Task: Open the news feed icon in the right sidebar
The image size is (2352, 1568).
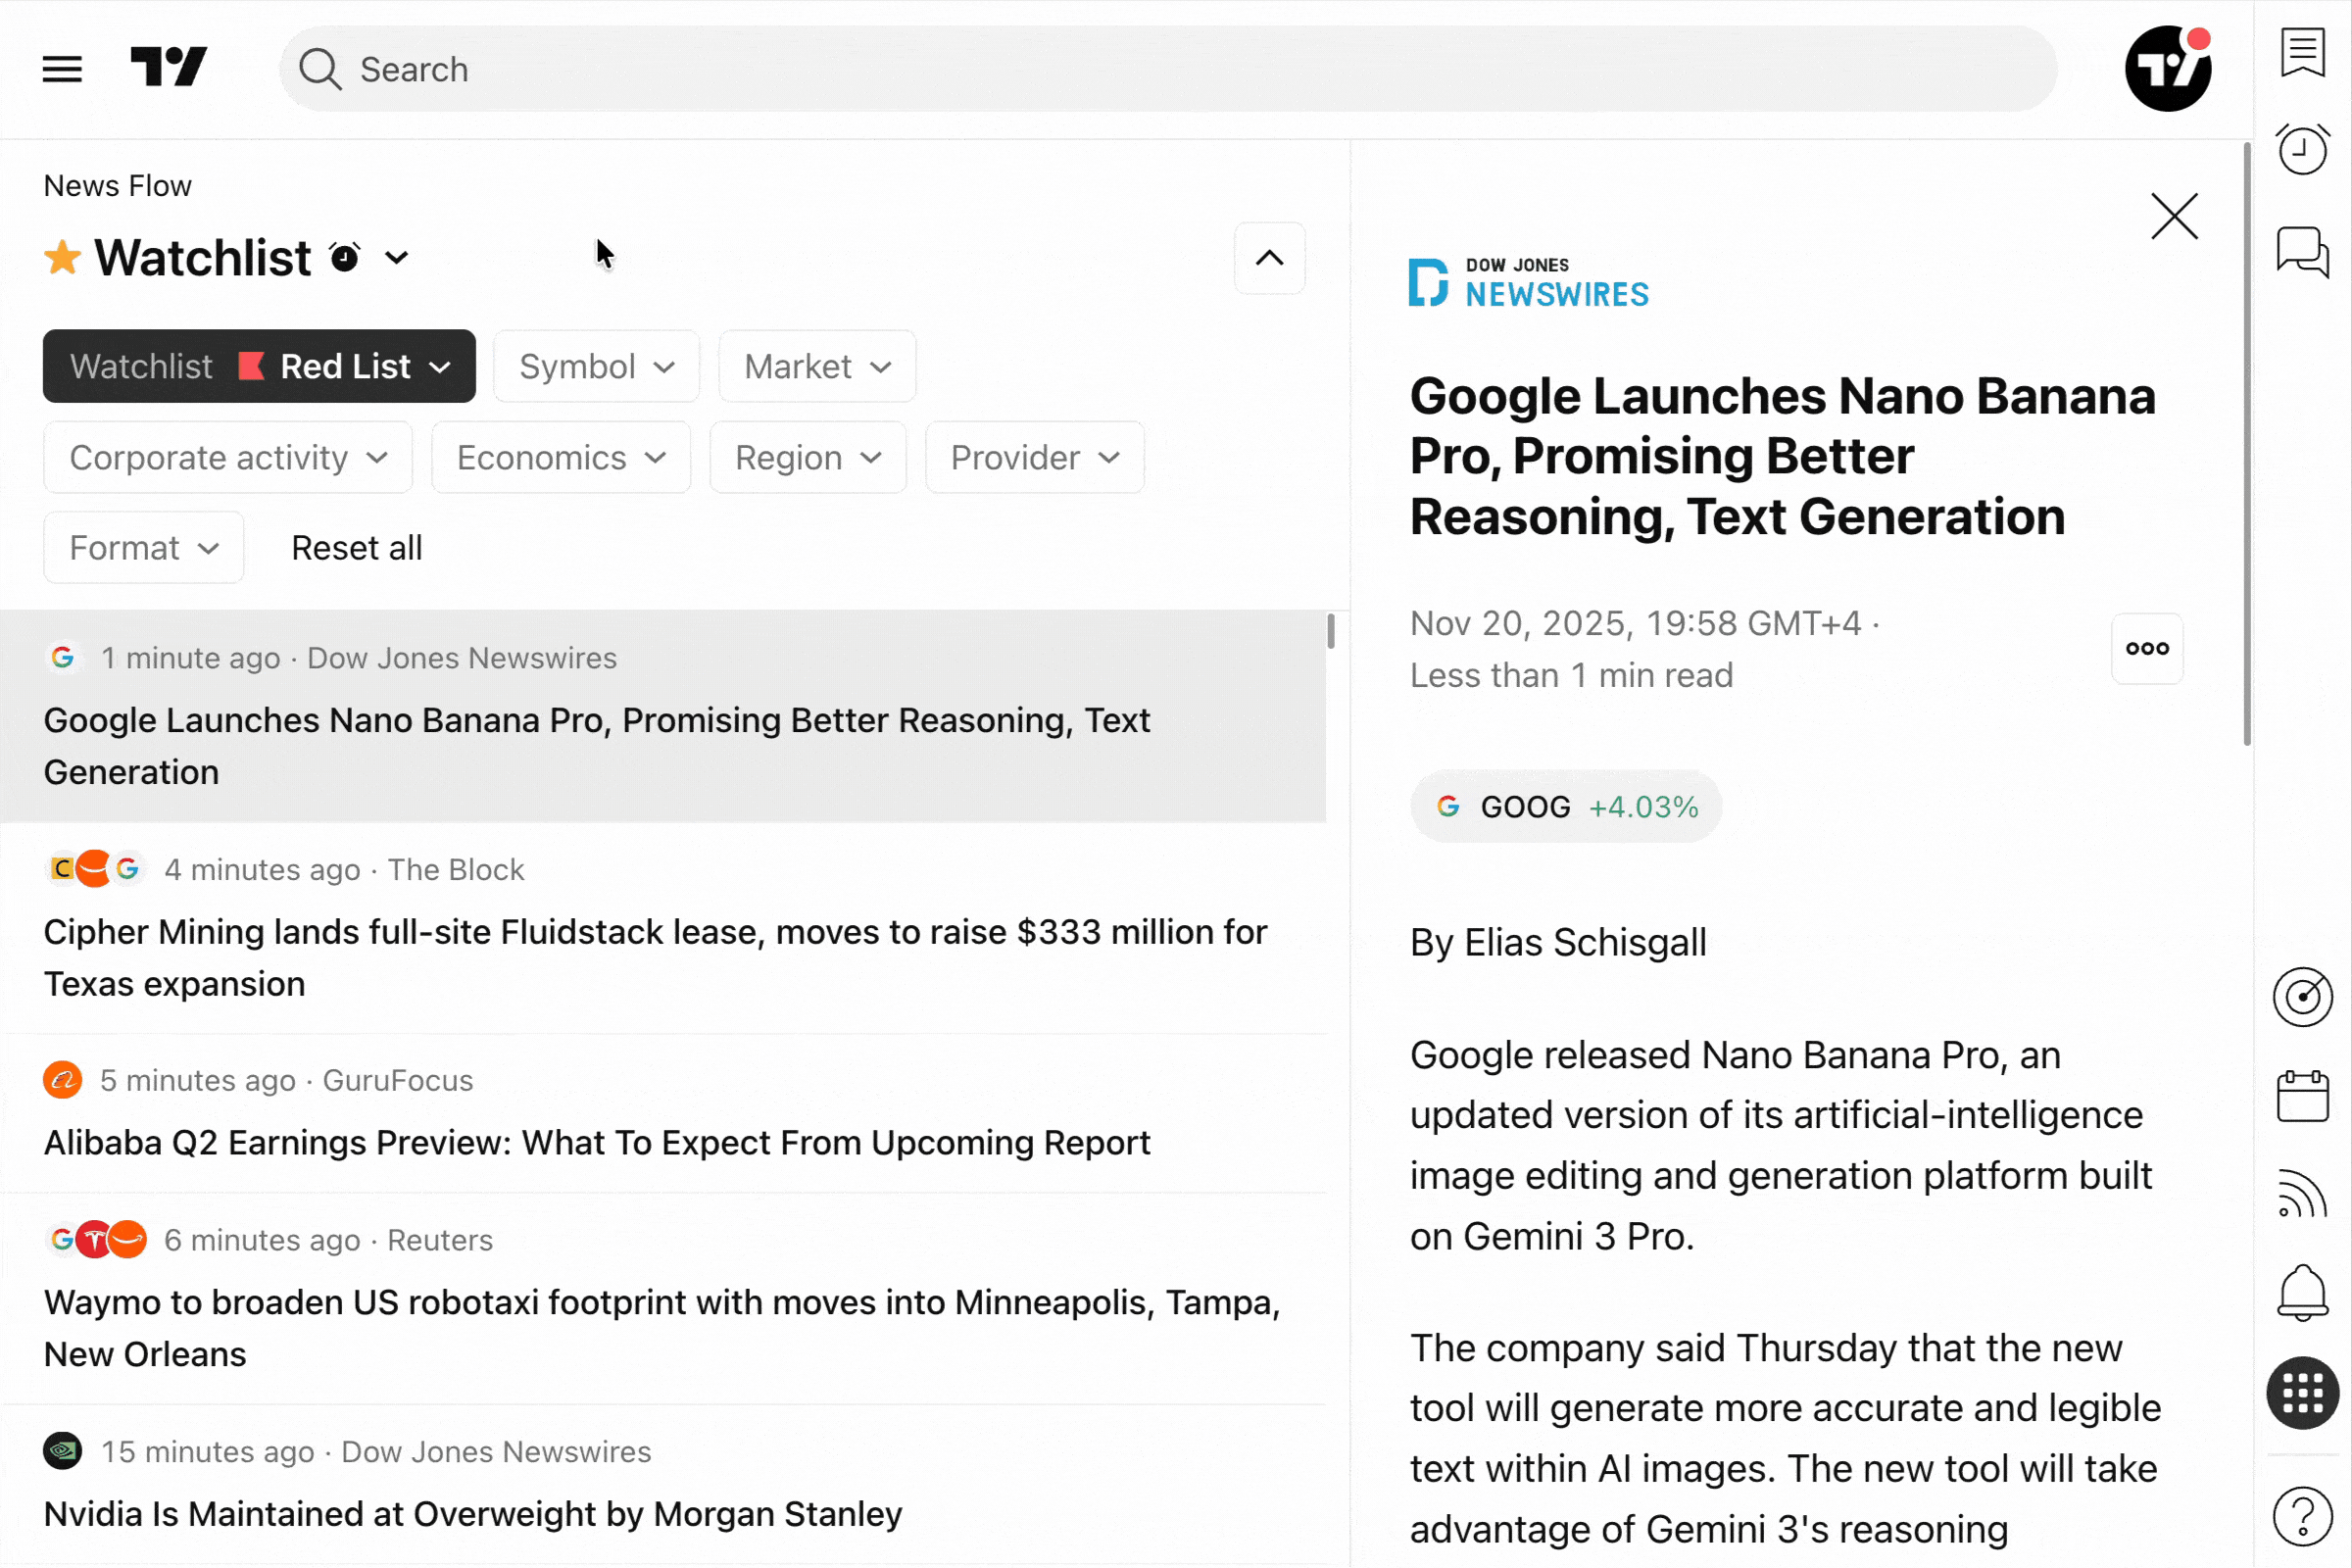Action: [2302, 1194]
